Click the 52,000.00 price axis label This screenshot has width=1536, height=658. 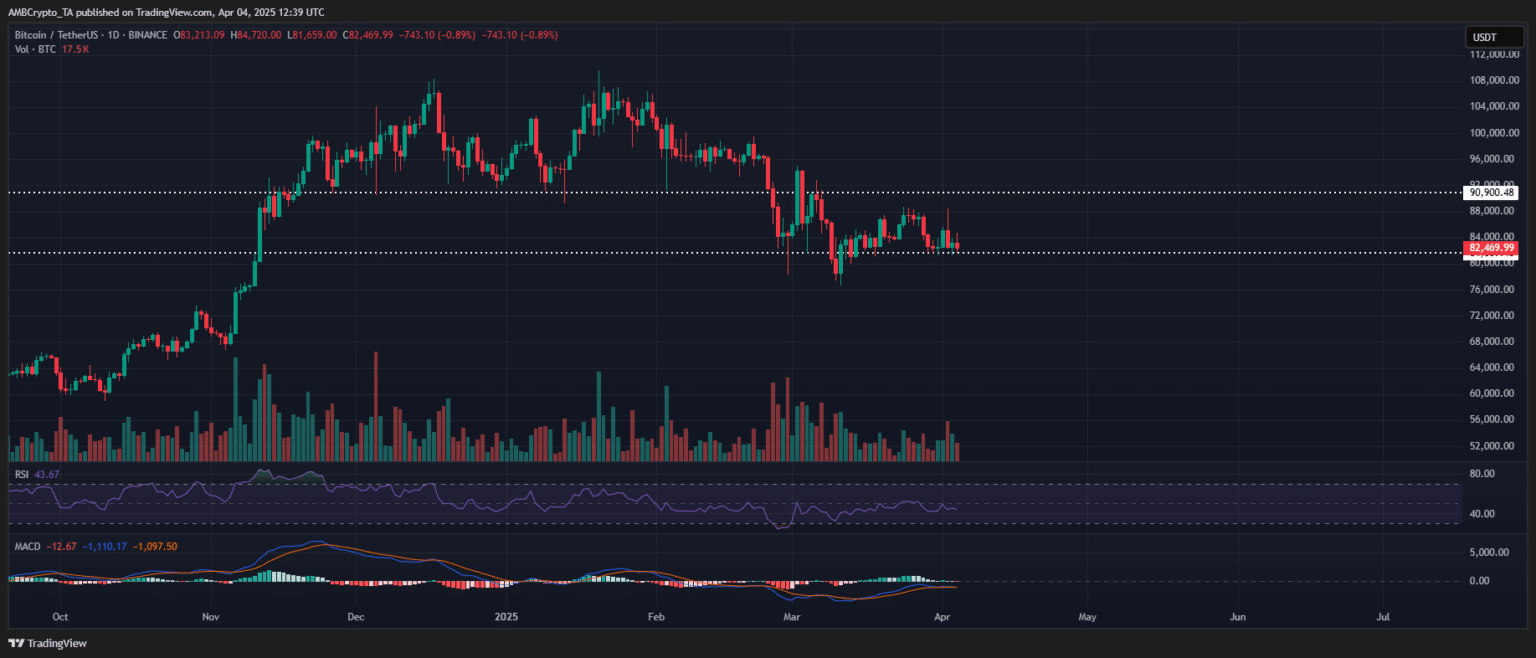[x=1494, y=445]
